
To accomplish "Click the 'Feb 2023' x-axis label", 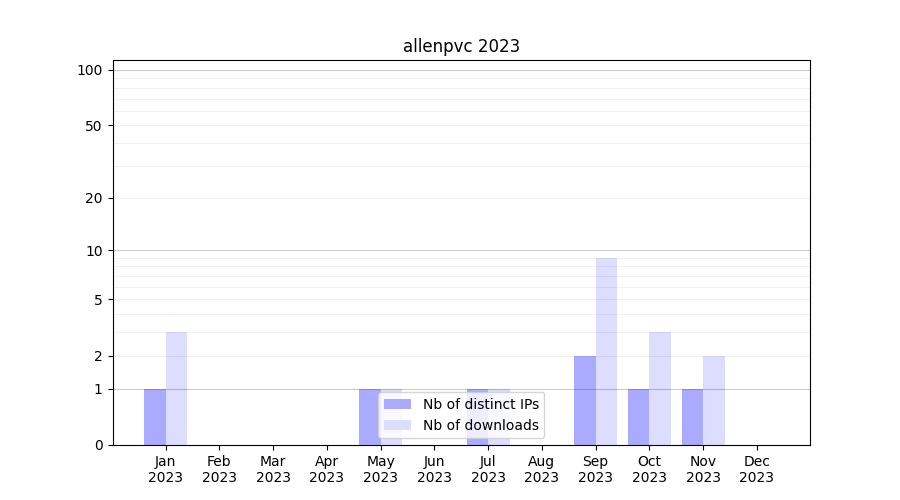I will pos(219,469).
